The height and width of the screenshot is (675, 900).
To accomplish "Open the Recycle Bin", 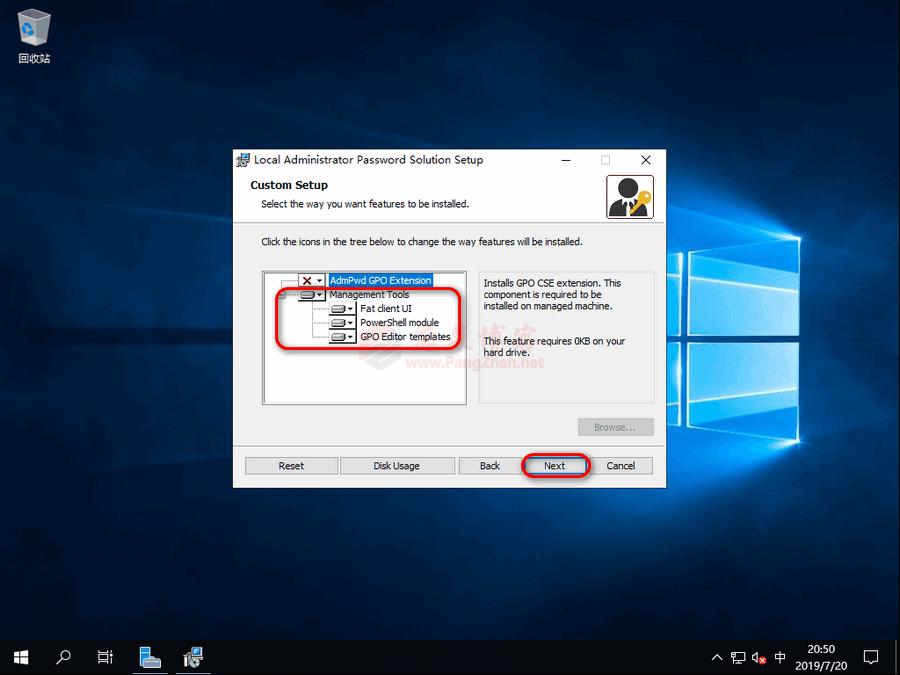I will (33, 30).
